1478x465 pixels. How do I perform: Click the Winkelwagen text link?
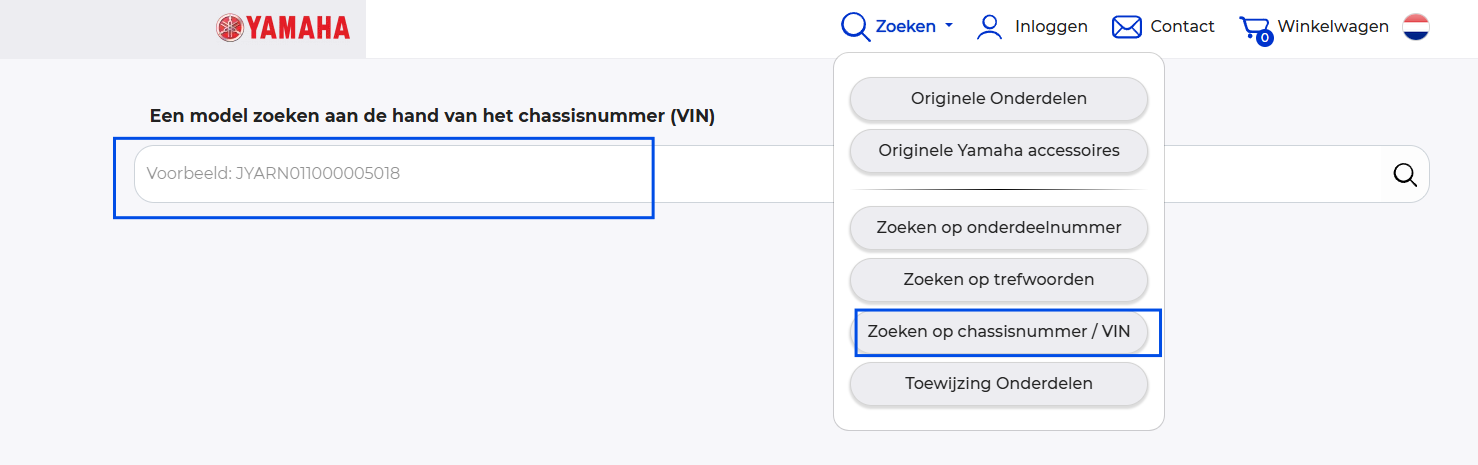tap(1333, 27)
